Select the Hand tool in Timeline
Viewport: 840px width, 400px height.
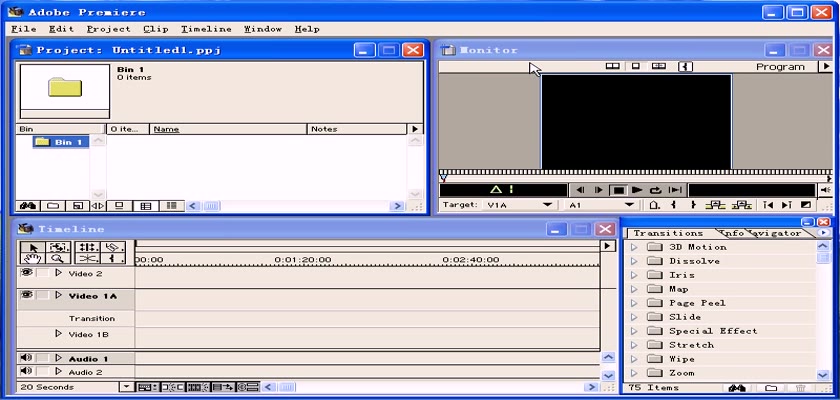pyautogui.click(x=34, y=258)
